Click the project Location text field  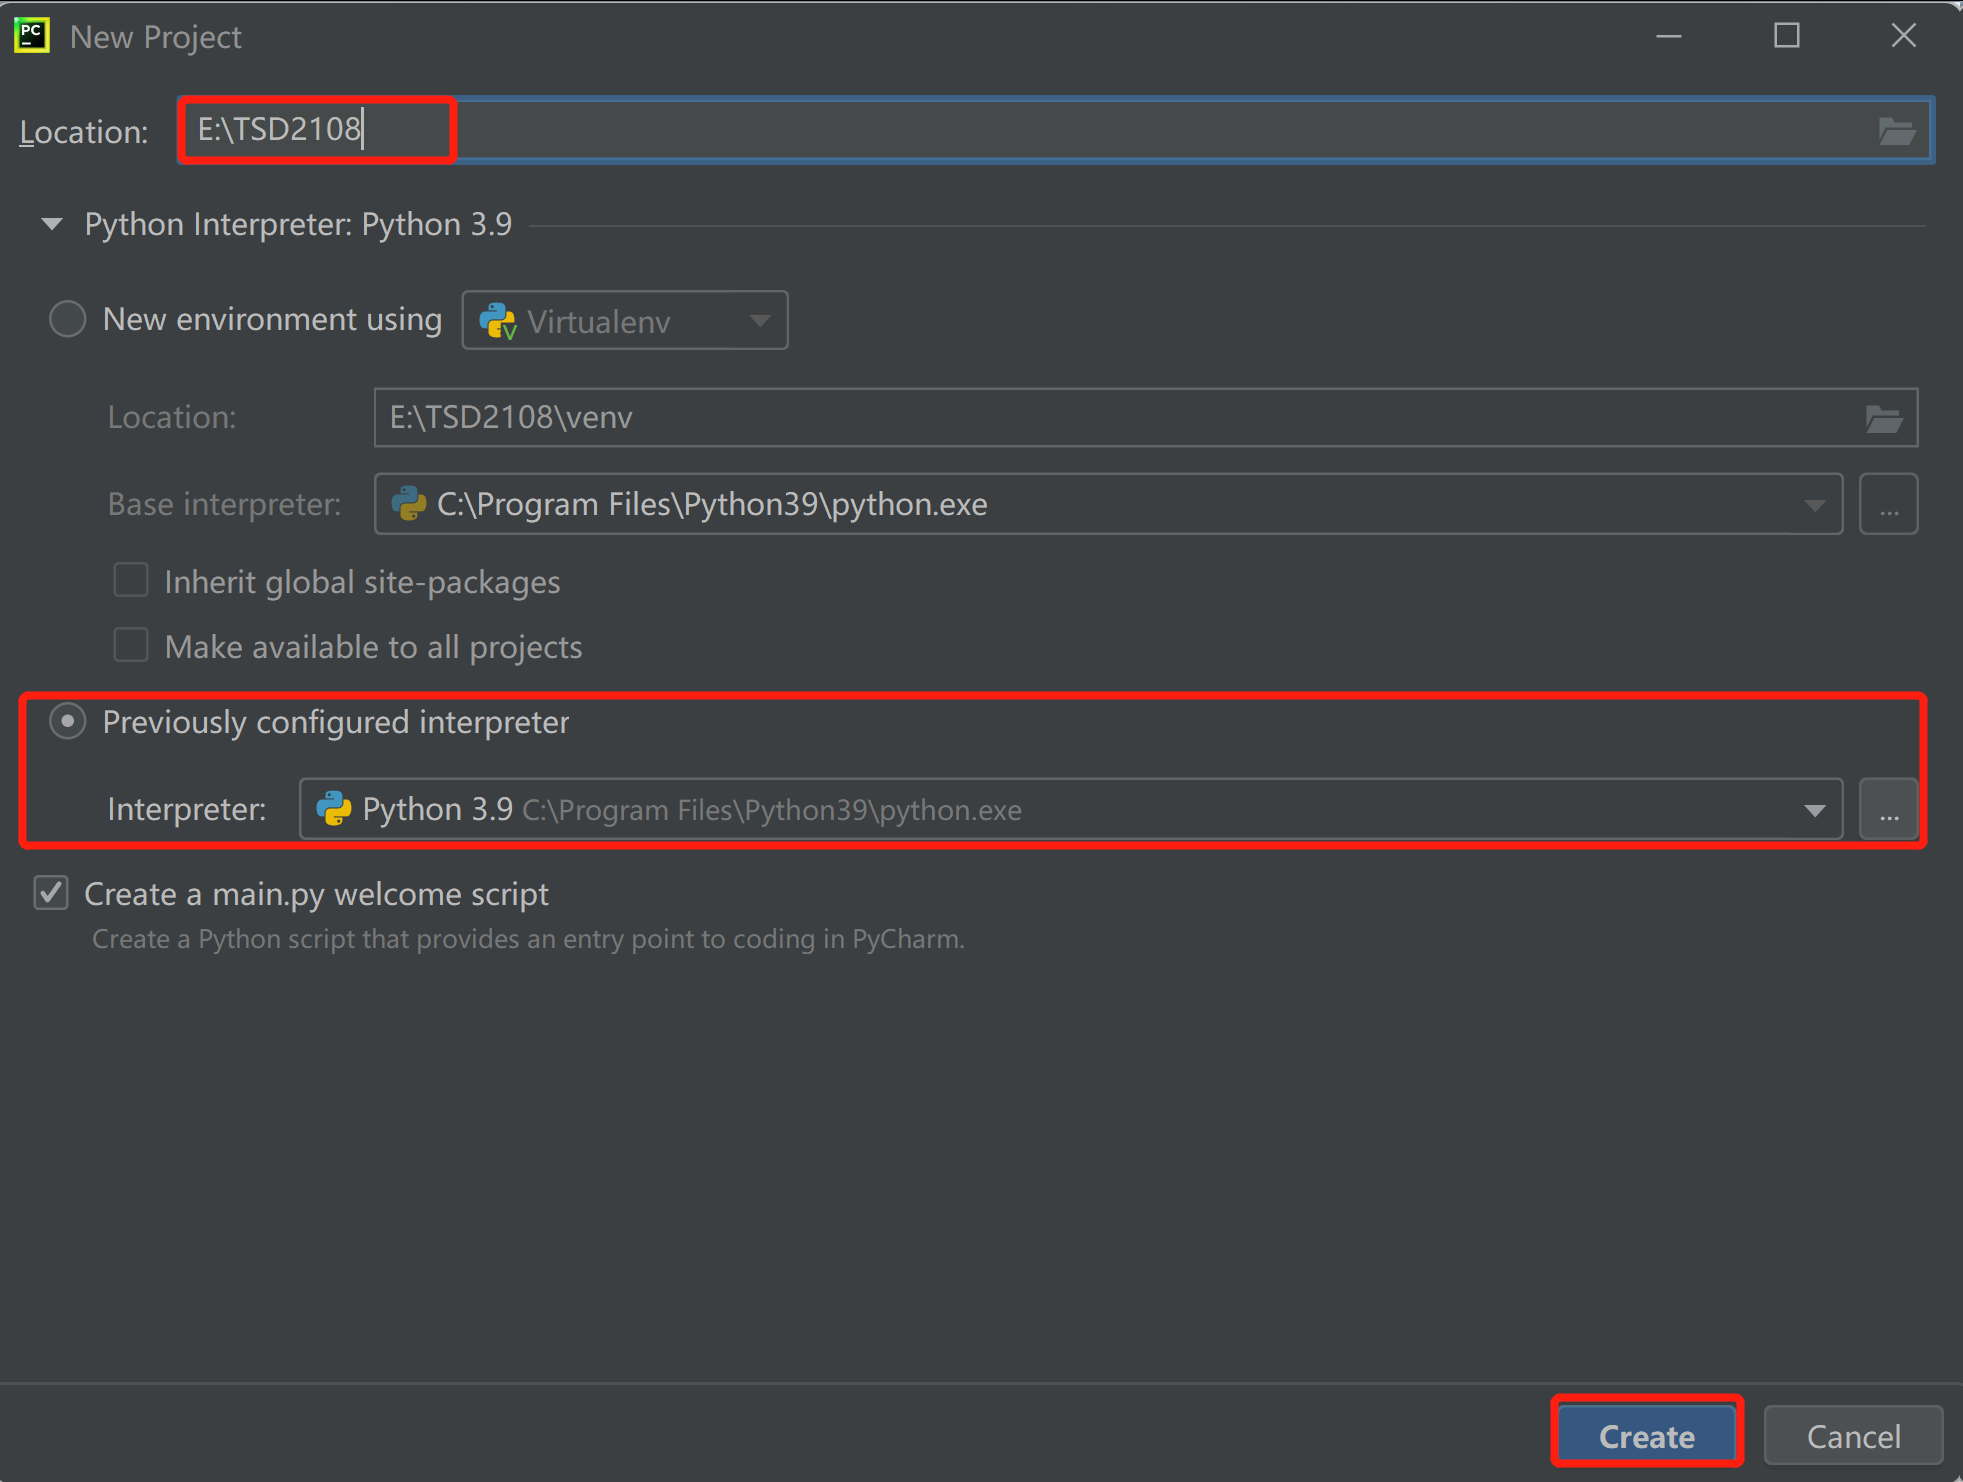pos(1100,130)
